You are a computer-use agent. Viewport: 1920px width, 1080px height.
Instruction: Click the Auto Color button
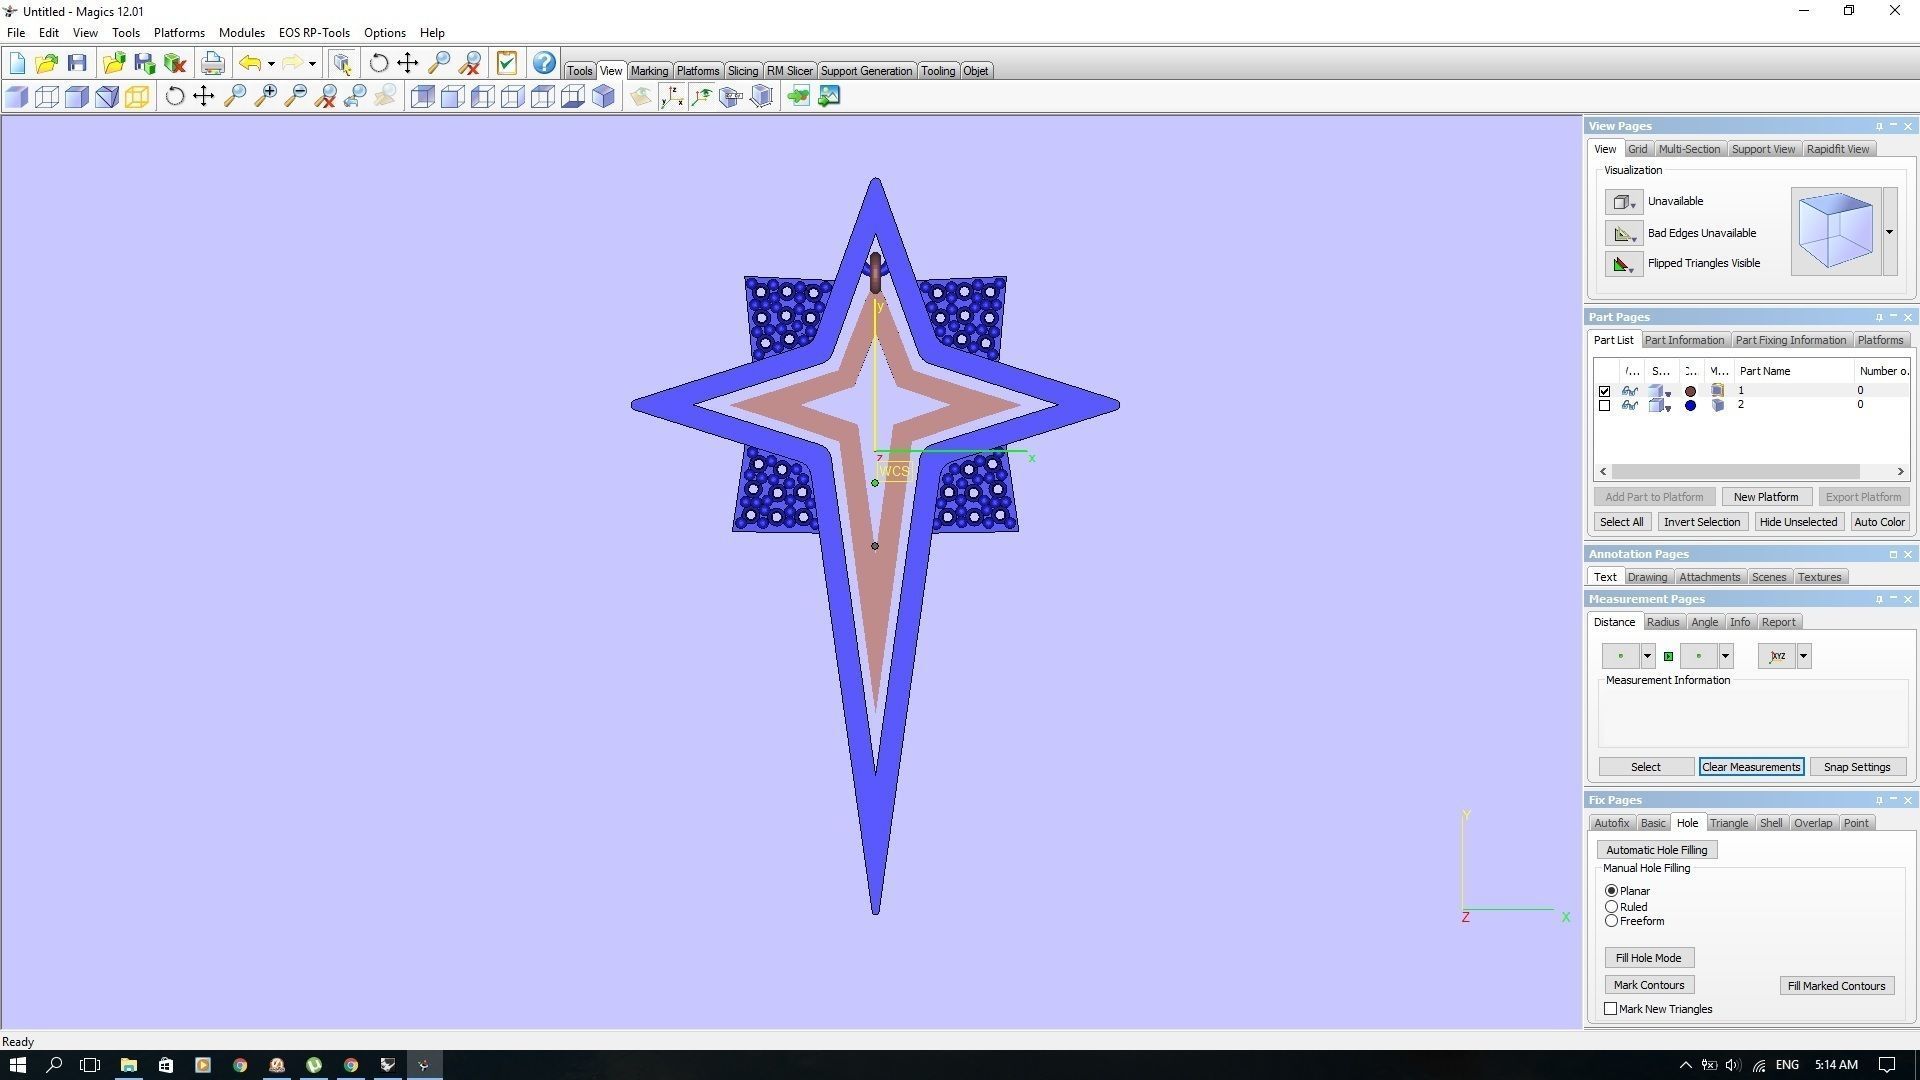click(1878, 522)
